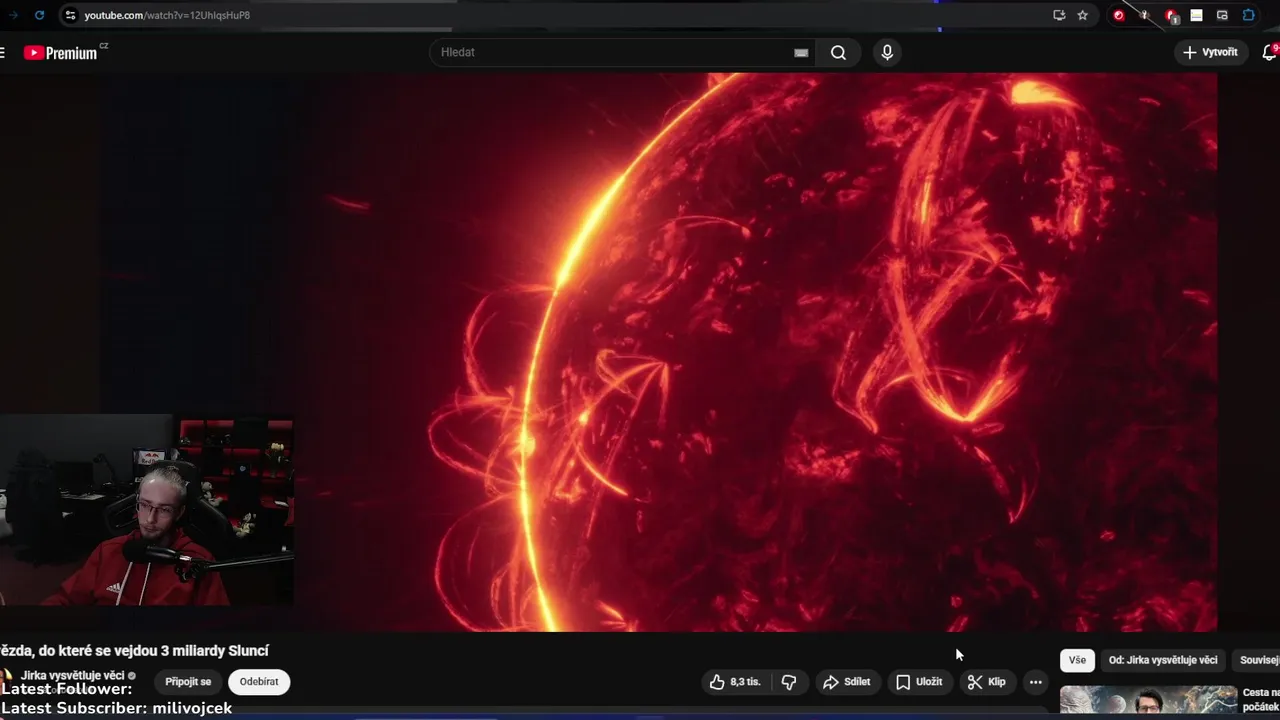Bookmark this page with the star
This screenshot has height=720, width=1280.
point(1082,15)
